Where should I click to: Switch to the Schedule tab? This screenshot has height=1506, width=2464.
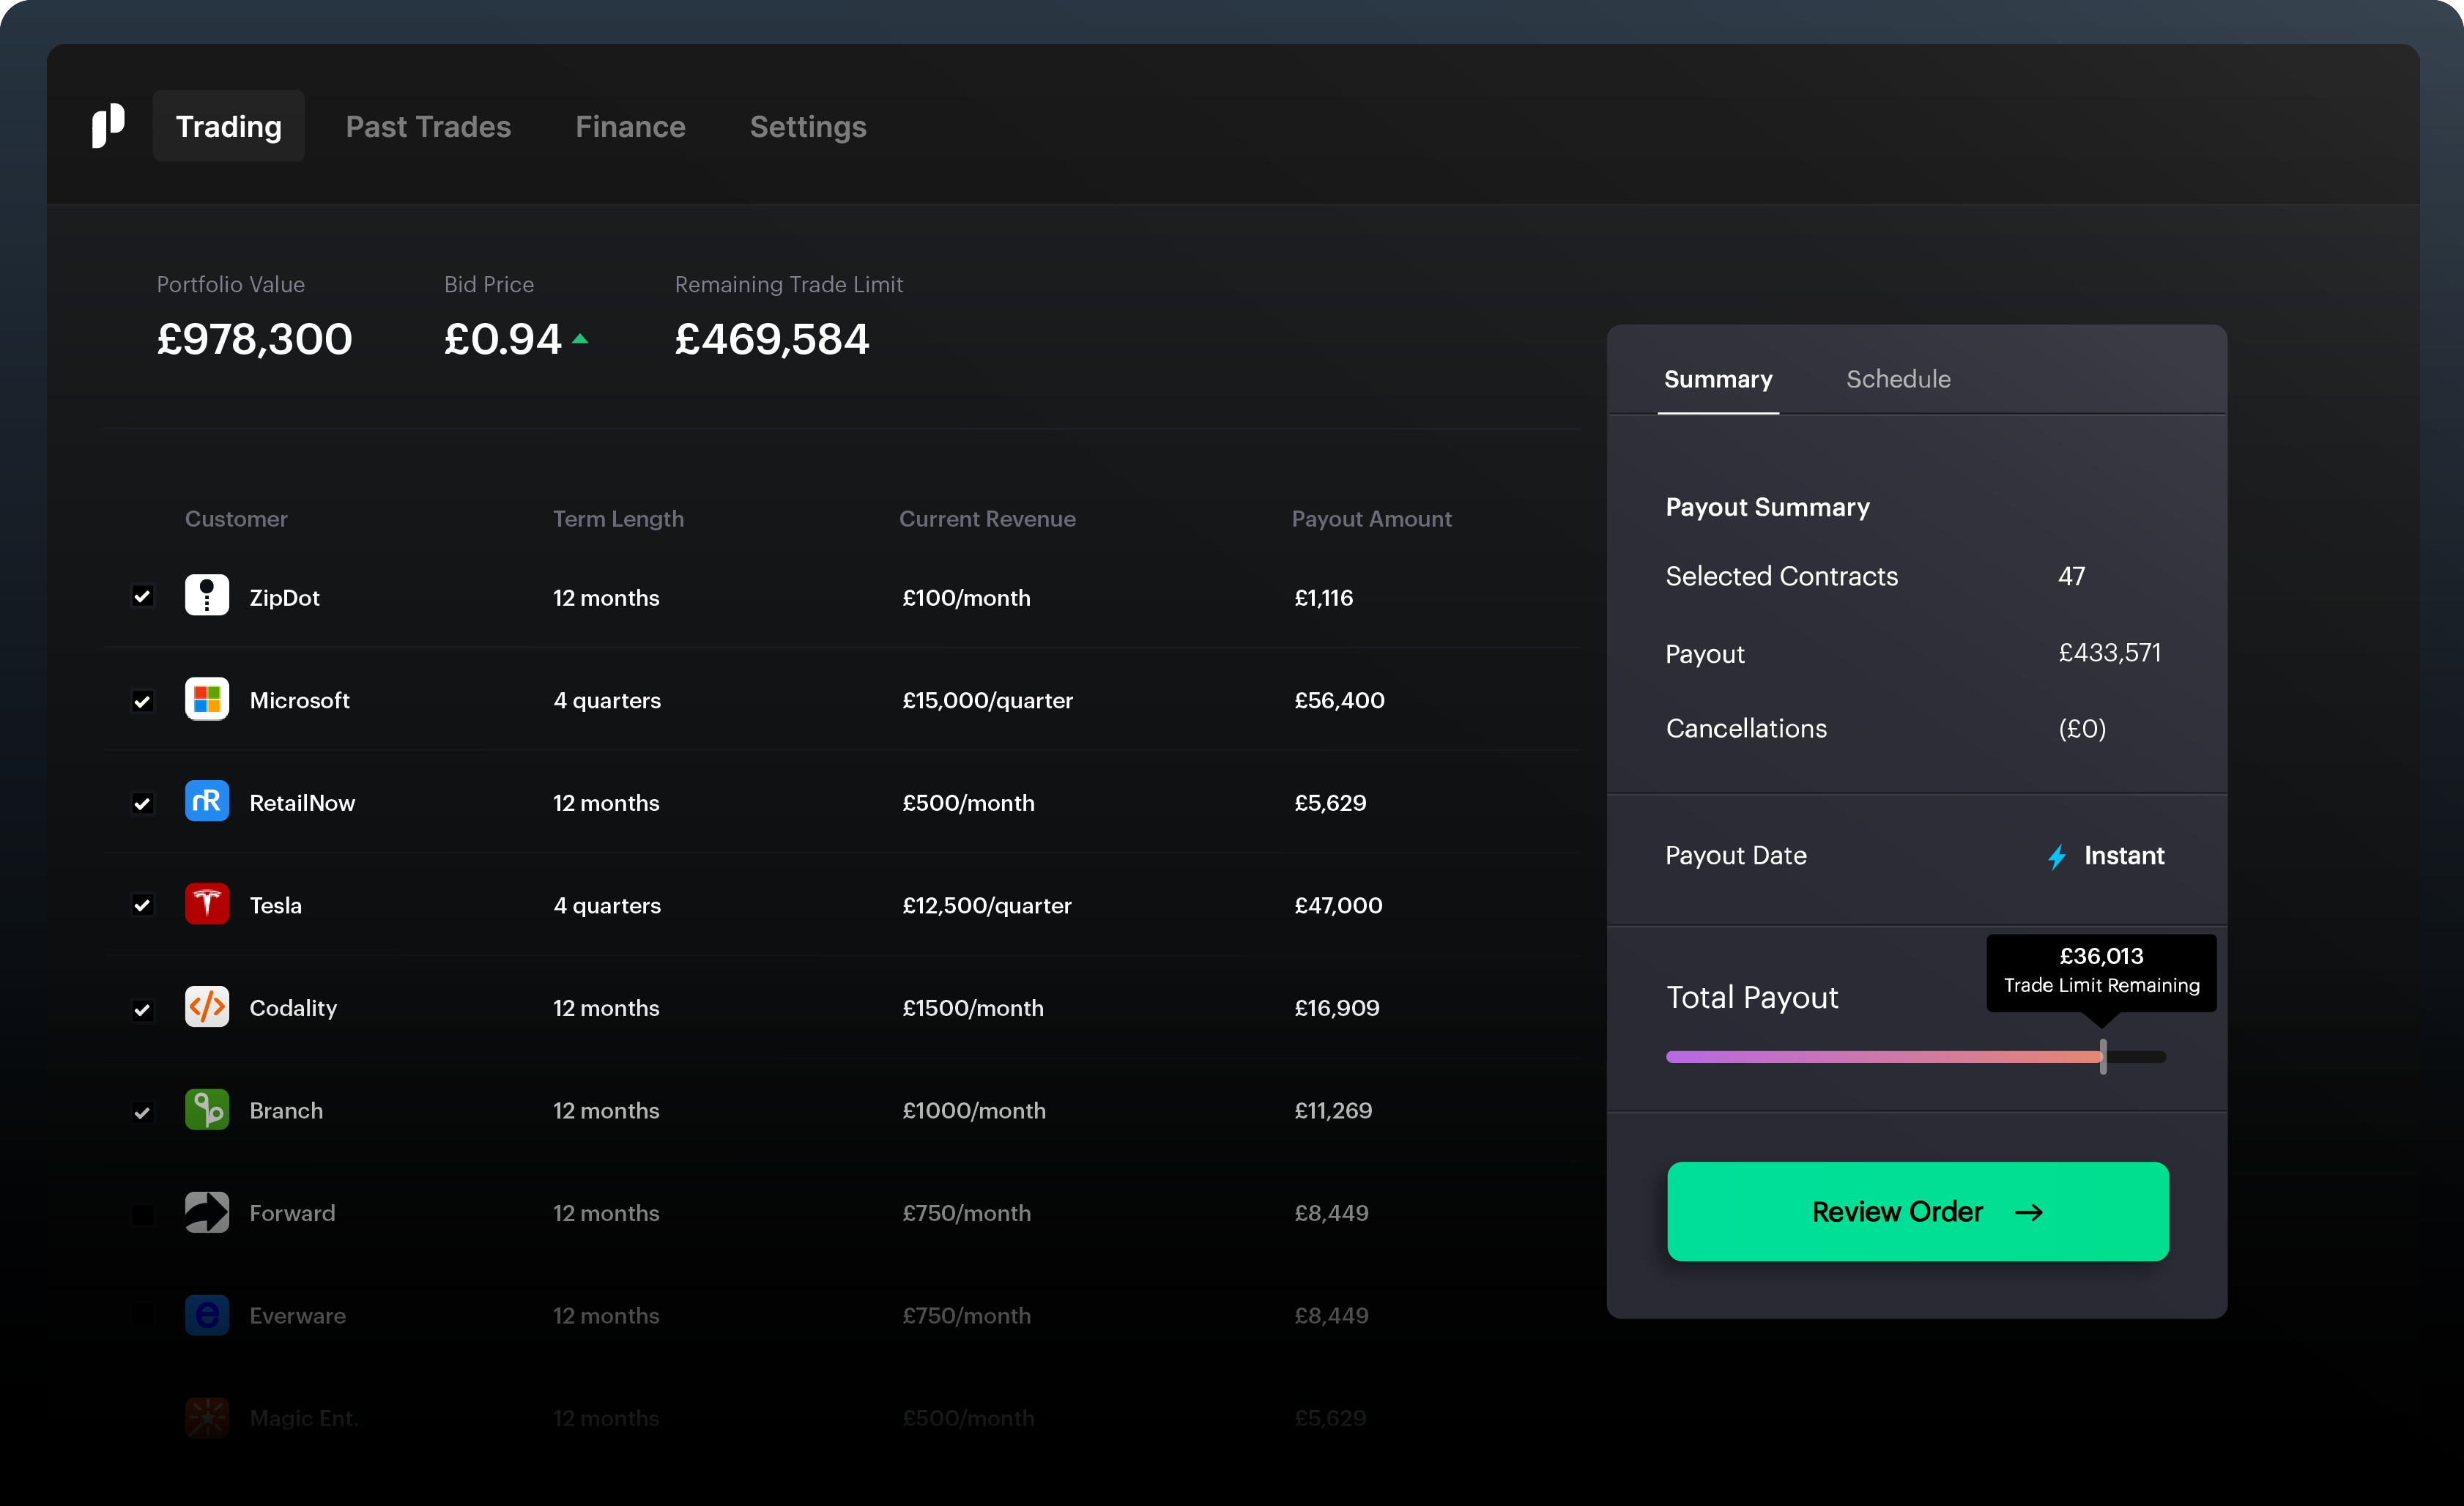tap(1898, 379)
